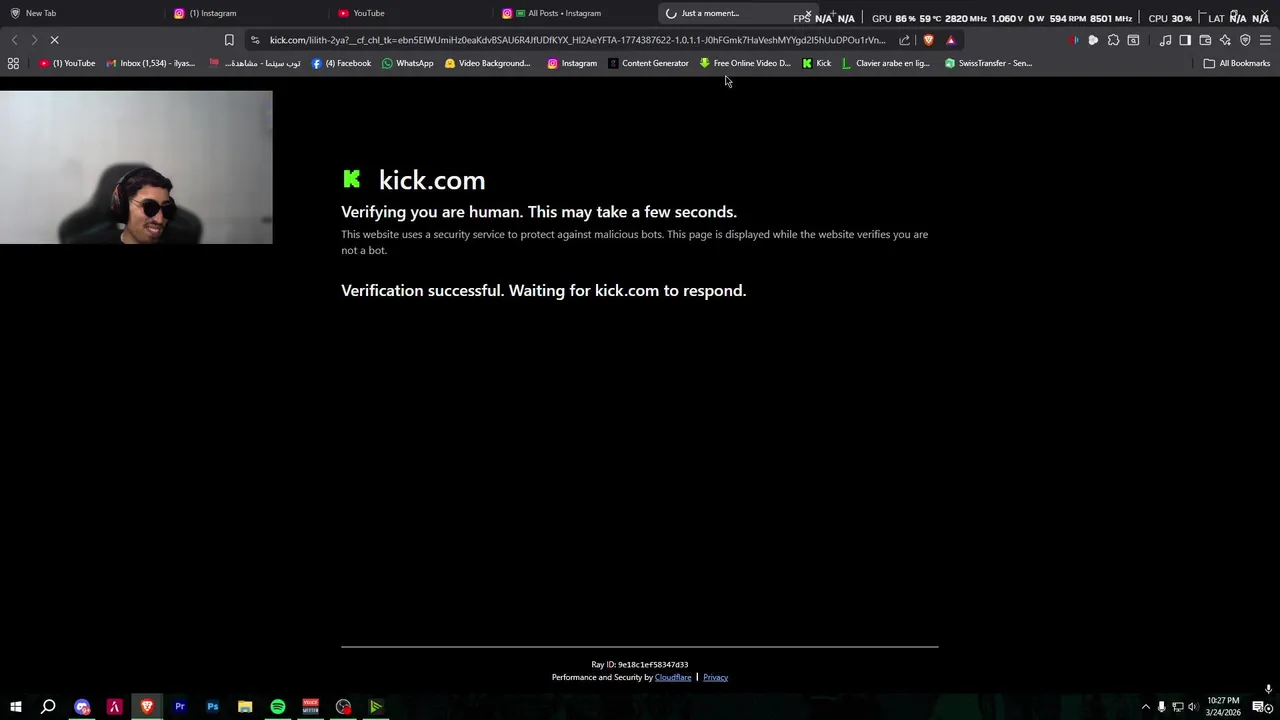Open the Windows notification center icon

(1258, 707)
